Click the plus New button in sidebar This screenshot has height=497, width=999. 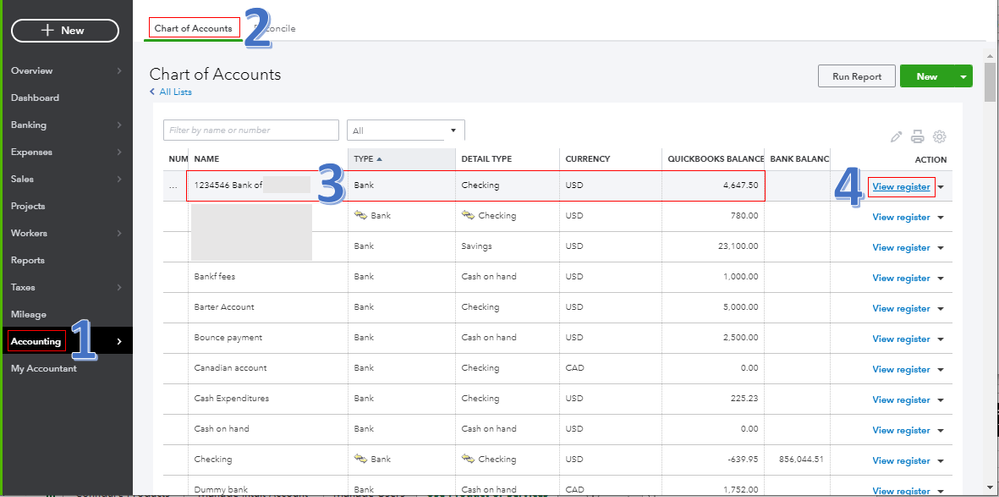(x=62, y=30)
